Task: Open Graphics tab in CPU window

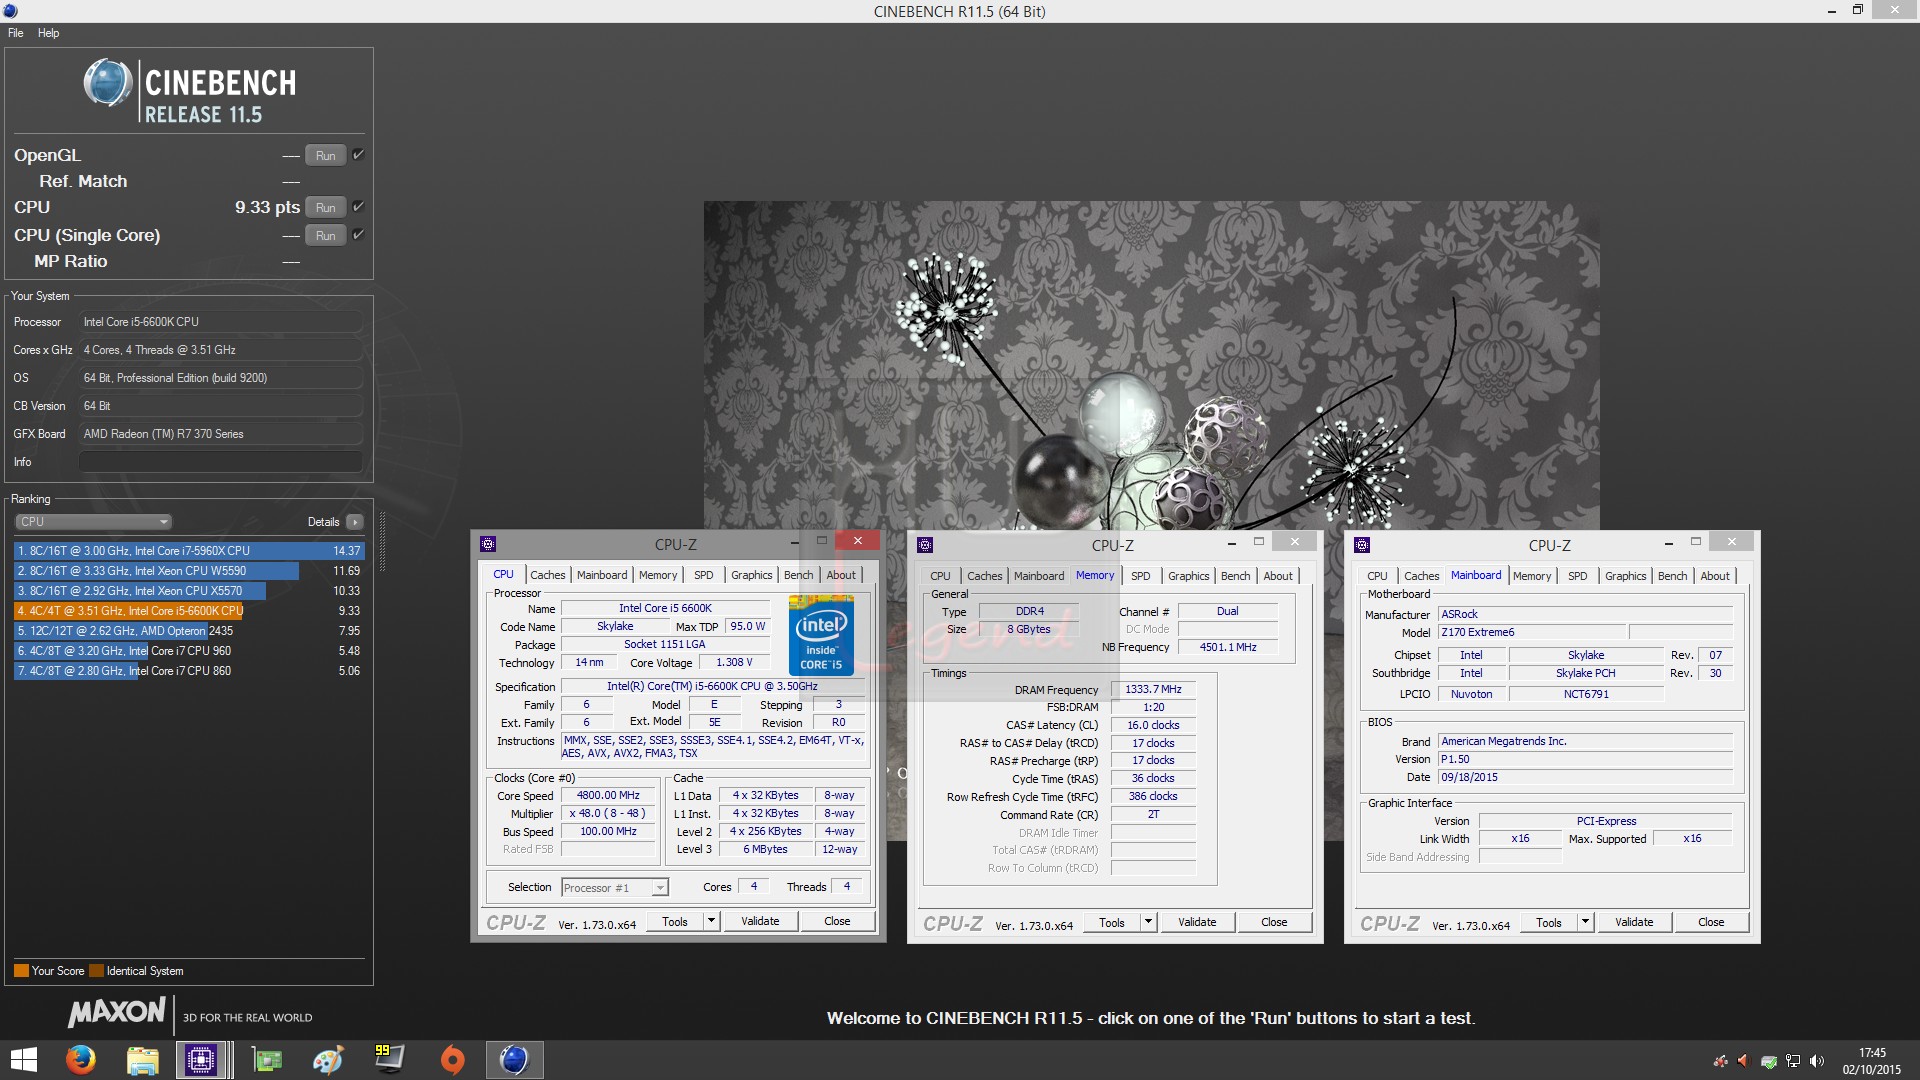Action: [x=752, y=575]
